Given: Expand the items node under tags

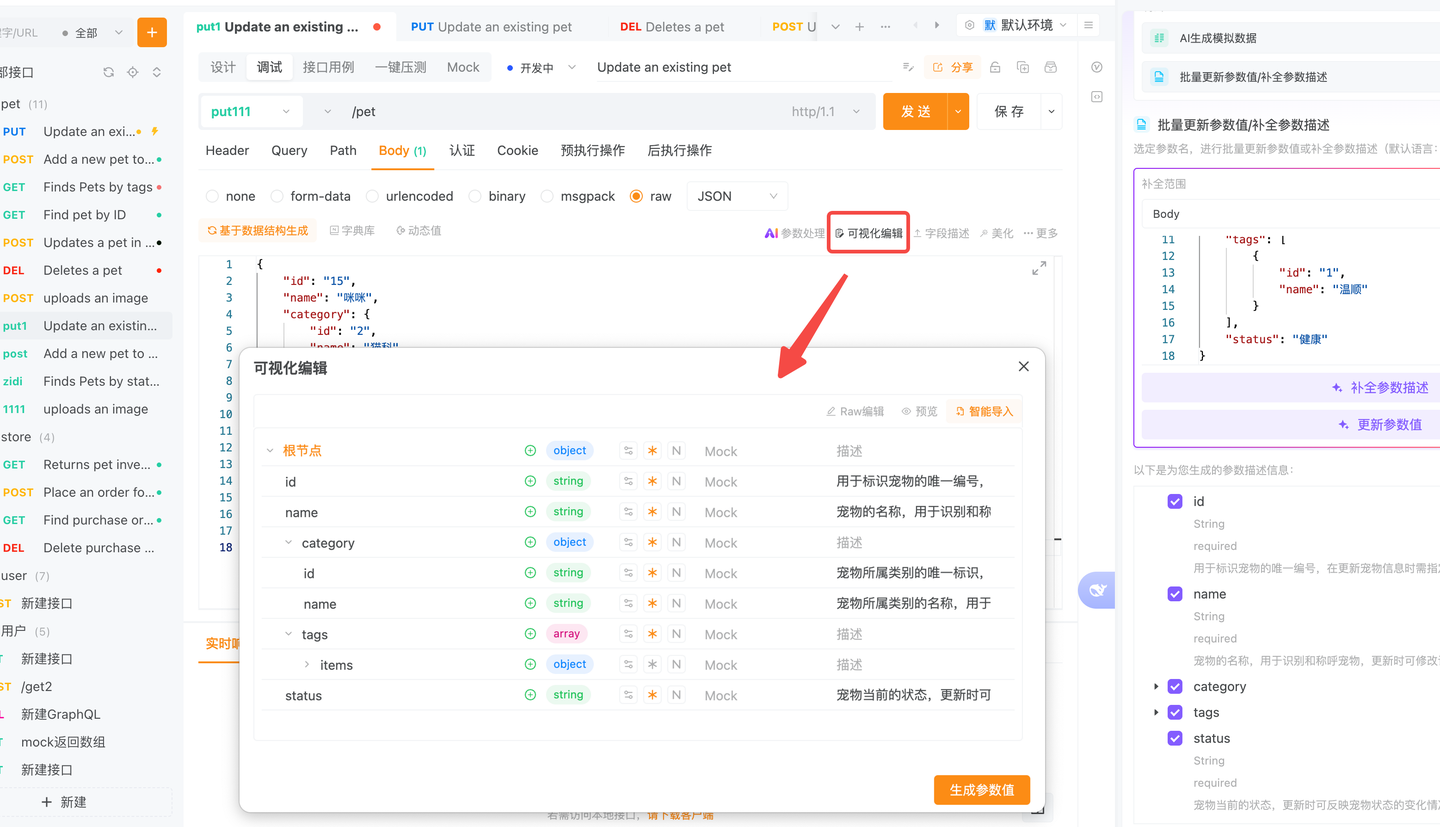Looking at the screenshot, I should coord(306,664).
